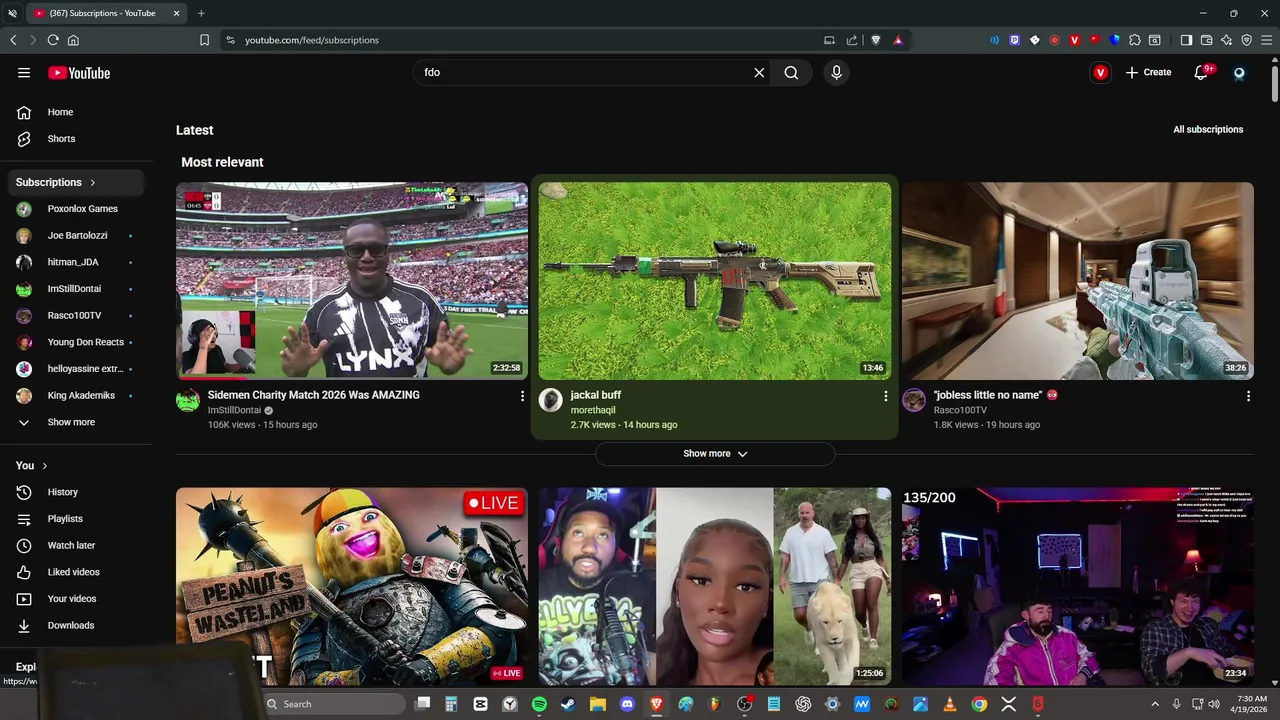Click the Brave Rewards triangle icon
The image size is (1280, 720).
(x=898, y=40)
